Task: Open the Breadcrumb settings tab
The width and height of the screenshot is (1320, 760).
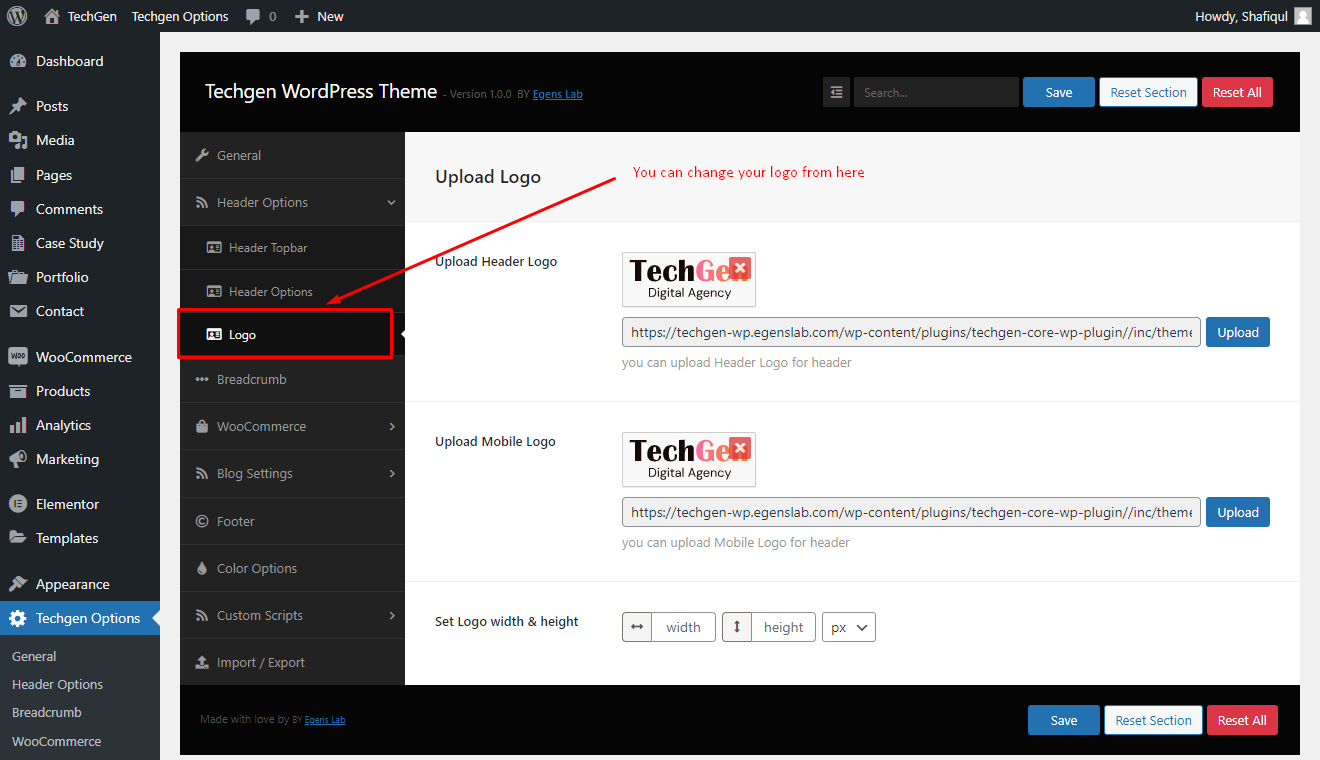Action: (x=292, y=379)
